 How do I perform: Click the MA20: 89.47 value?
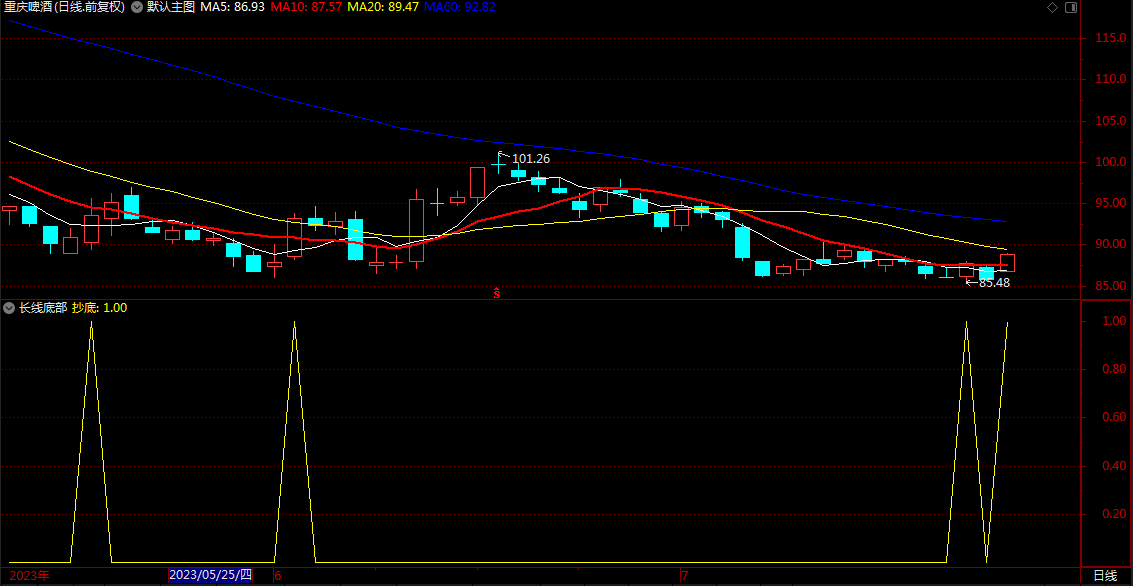click(x=383, y=7)
